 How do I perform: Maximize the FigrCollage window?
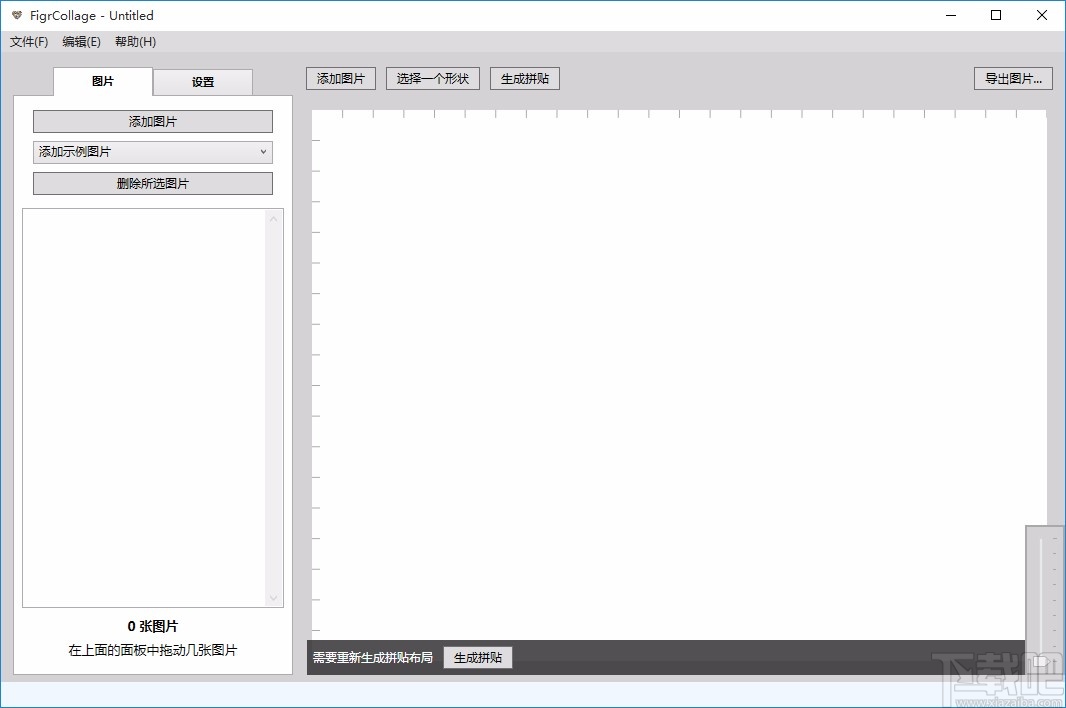(996, 15)
